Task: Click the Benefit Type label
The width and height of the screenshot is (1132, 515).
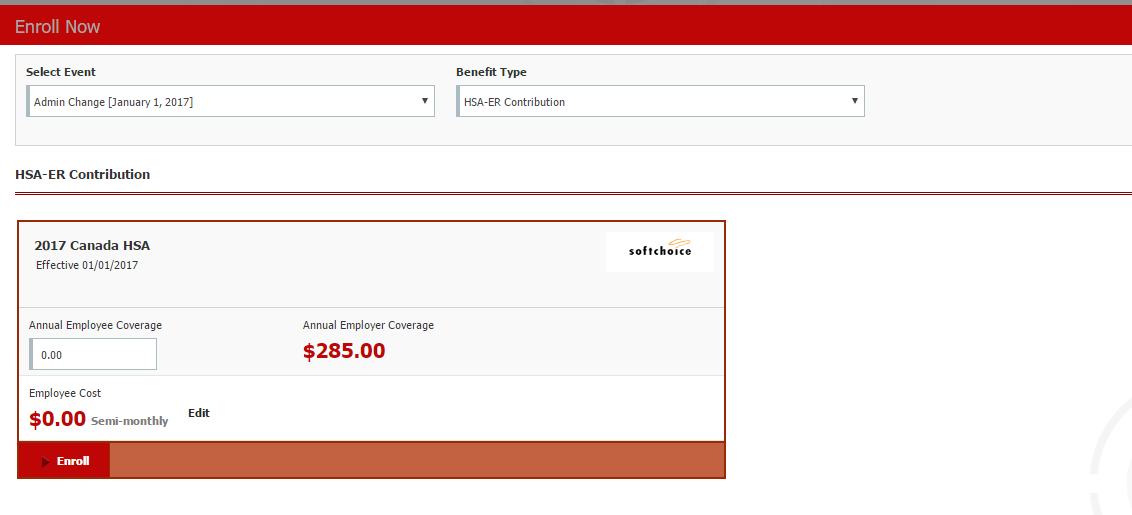Action: coord(491,73)
